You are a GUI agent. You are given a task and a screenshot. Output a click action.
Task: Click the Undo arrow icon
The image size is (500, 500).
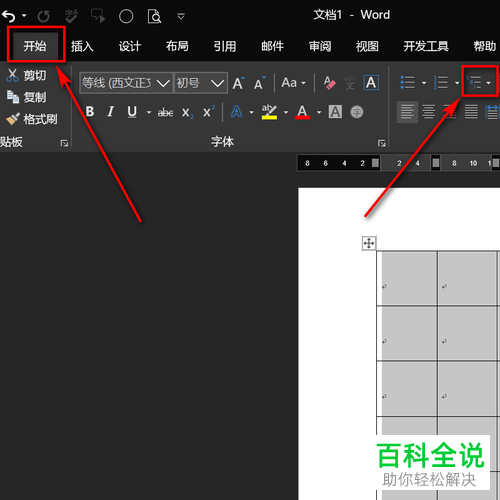9,16
